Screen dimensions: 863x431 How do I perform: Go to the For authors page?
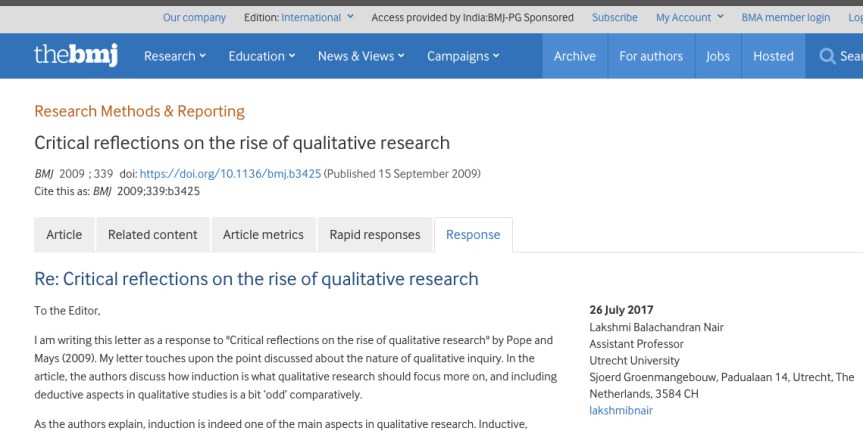point(651,57)
